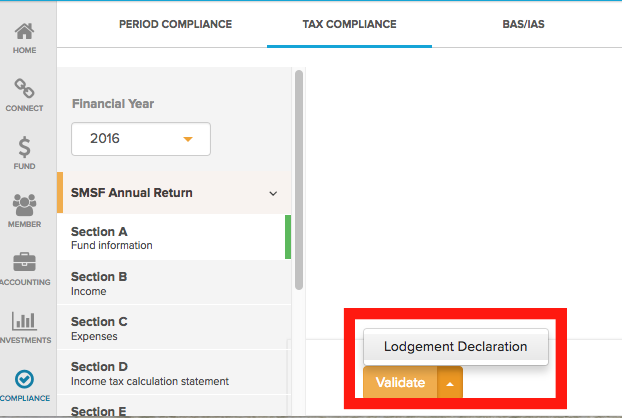This screenshot has height=418, width=622.
Task: Open the Investments chart icon
Action: [x=24, y=321]
